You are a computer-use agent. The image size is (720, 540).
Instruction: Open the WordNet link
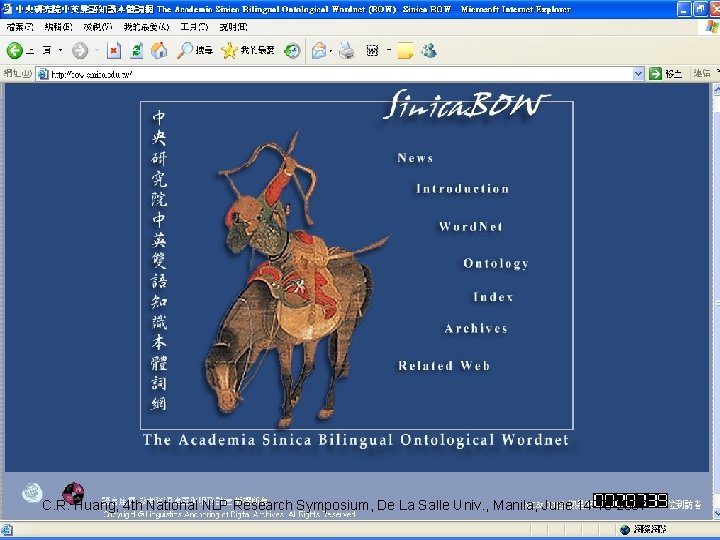(x=471, y=226)
